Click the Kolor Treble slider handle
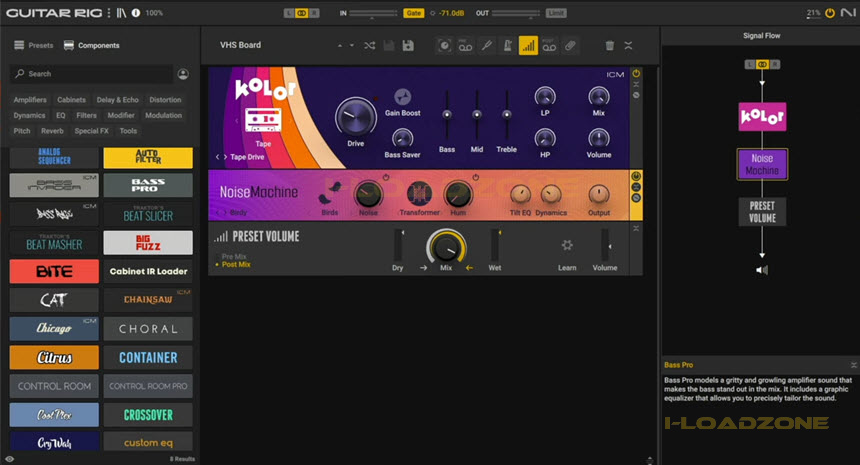The width and height of the screenshot is (860, 465). click(507, 115)
